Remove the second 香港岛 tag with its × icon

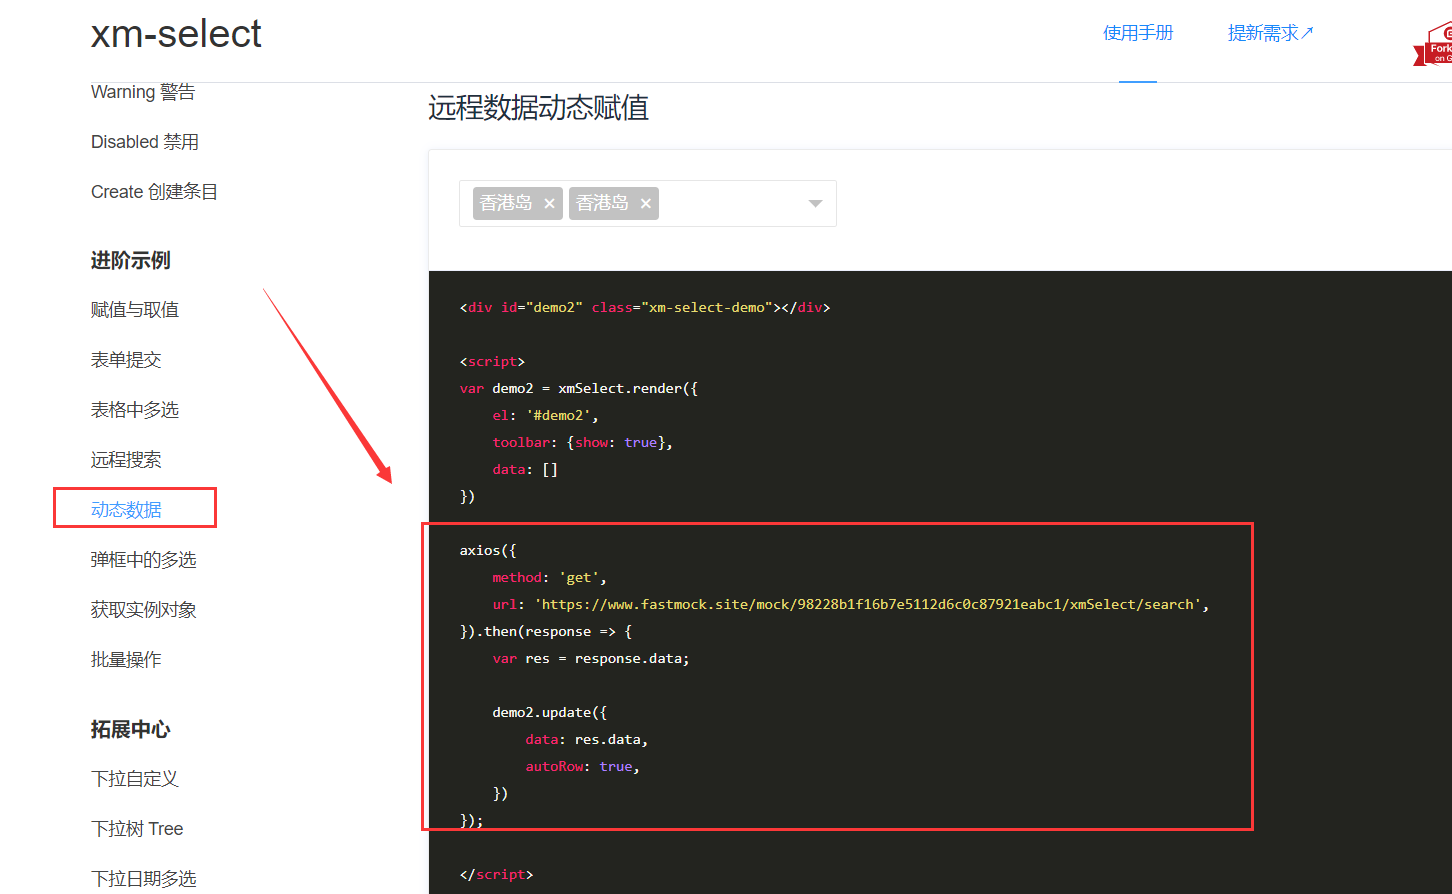[646, 202]
